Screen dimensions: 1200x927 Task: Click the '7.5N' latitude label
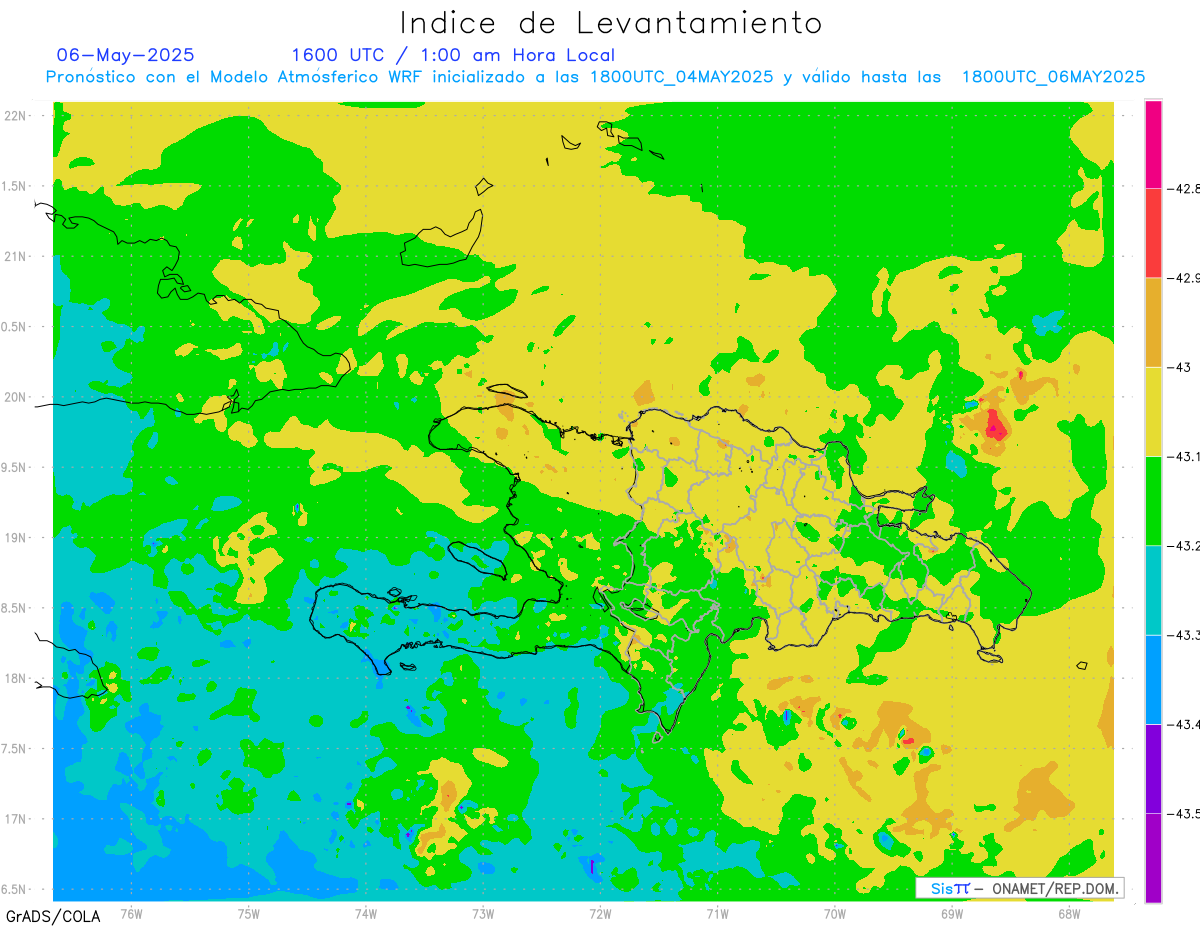click(x=15, y=749)
